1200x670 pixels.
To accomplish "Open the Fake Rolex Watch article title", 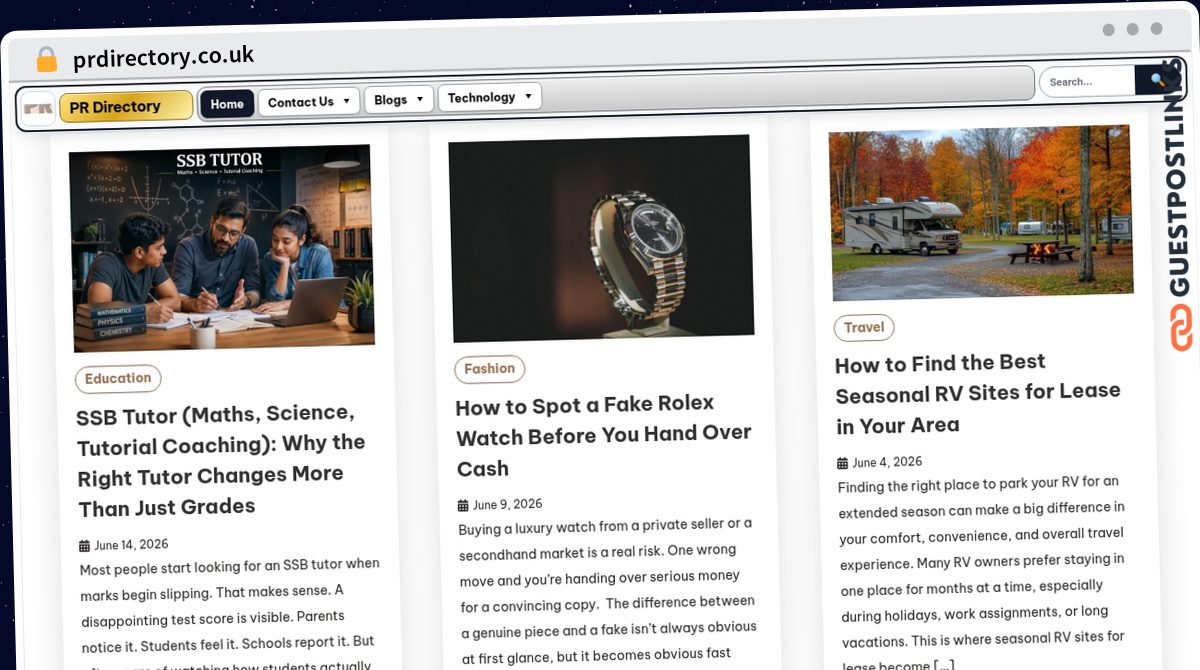I will pos(603,436).
